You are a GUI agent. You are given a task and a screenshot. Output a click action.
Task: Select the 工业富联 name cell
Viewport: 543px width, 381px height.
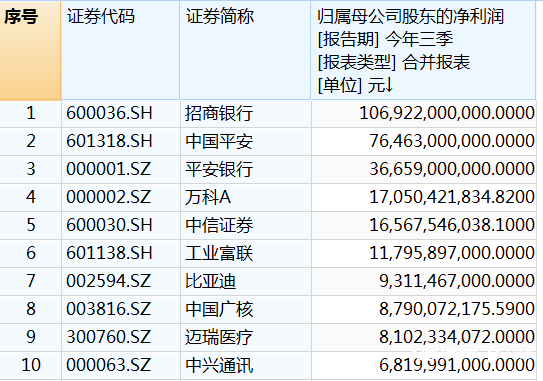246,253
